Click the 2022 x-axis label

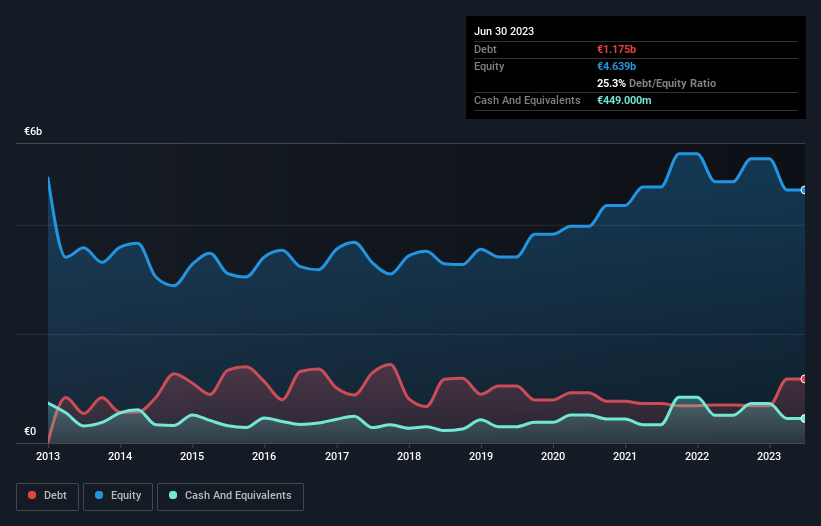(x=697, y=456)
